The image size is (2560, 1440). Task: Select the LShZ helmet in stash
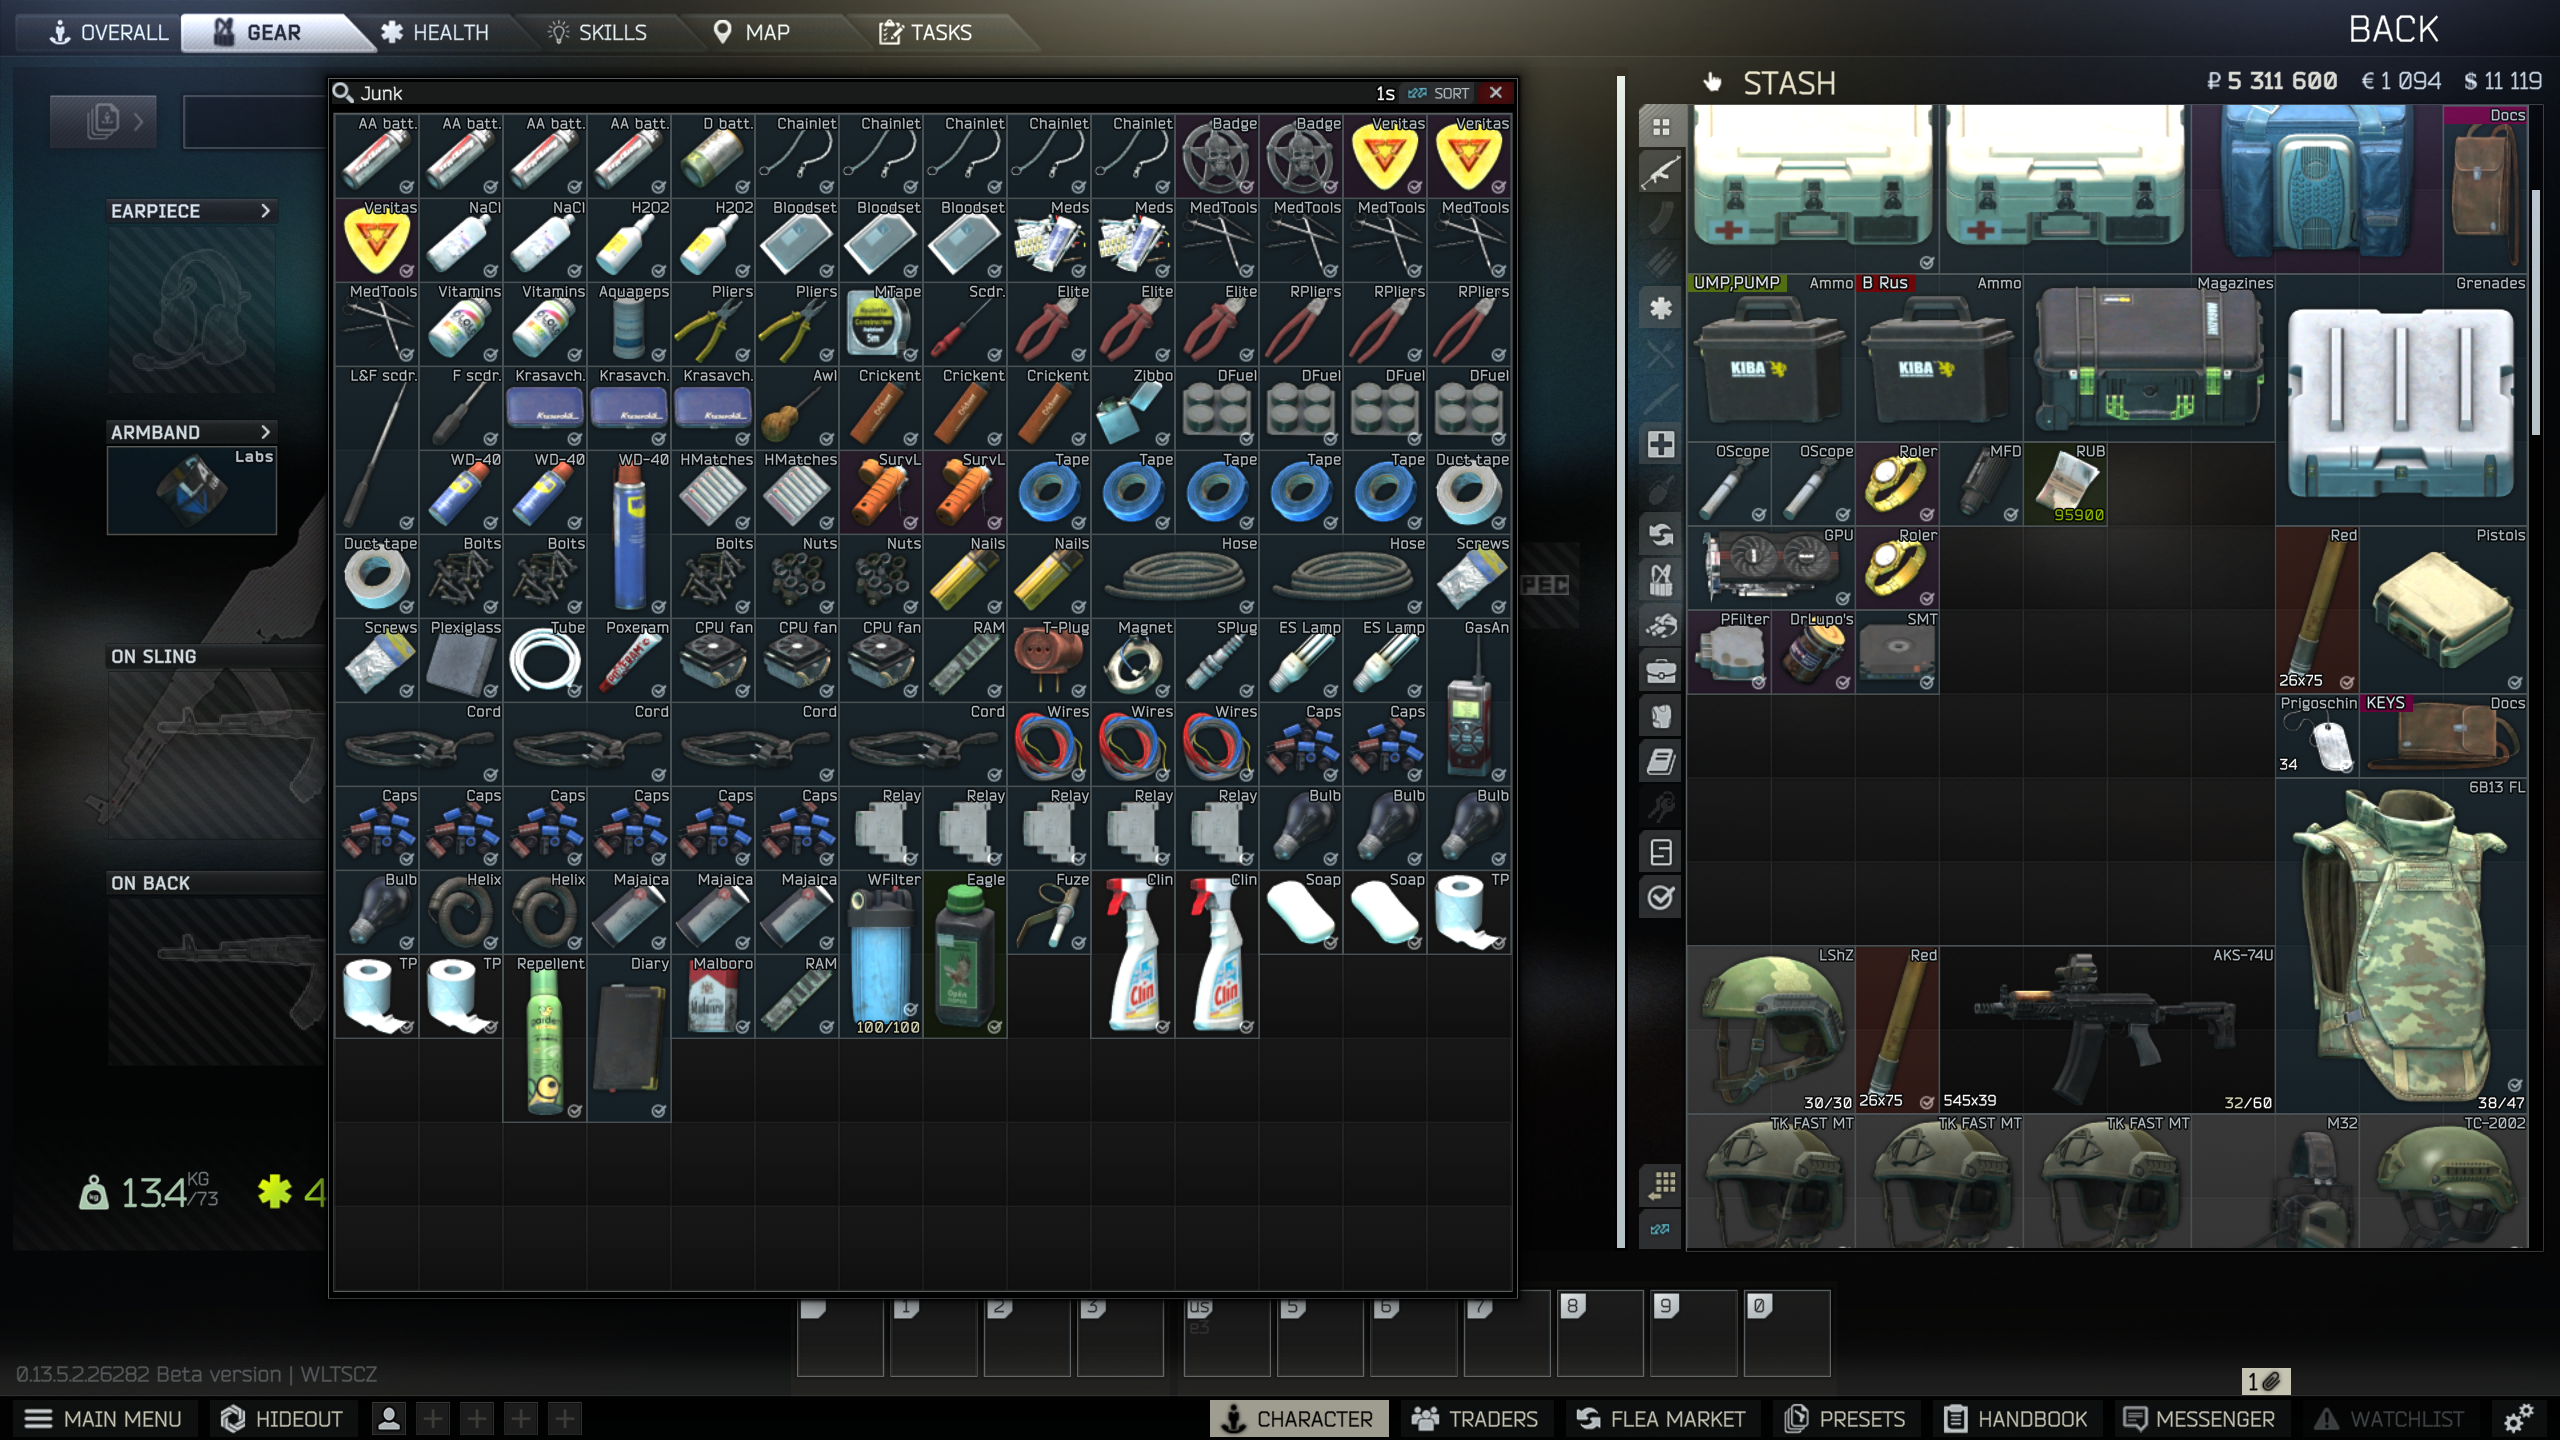click(x=1771, y=1029)
